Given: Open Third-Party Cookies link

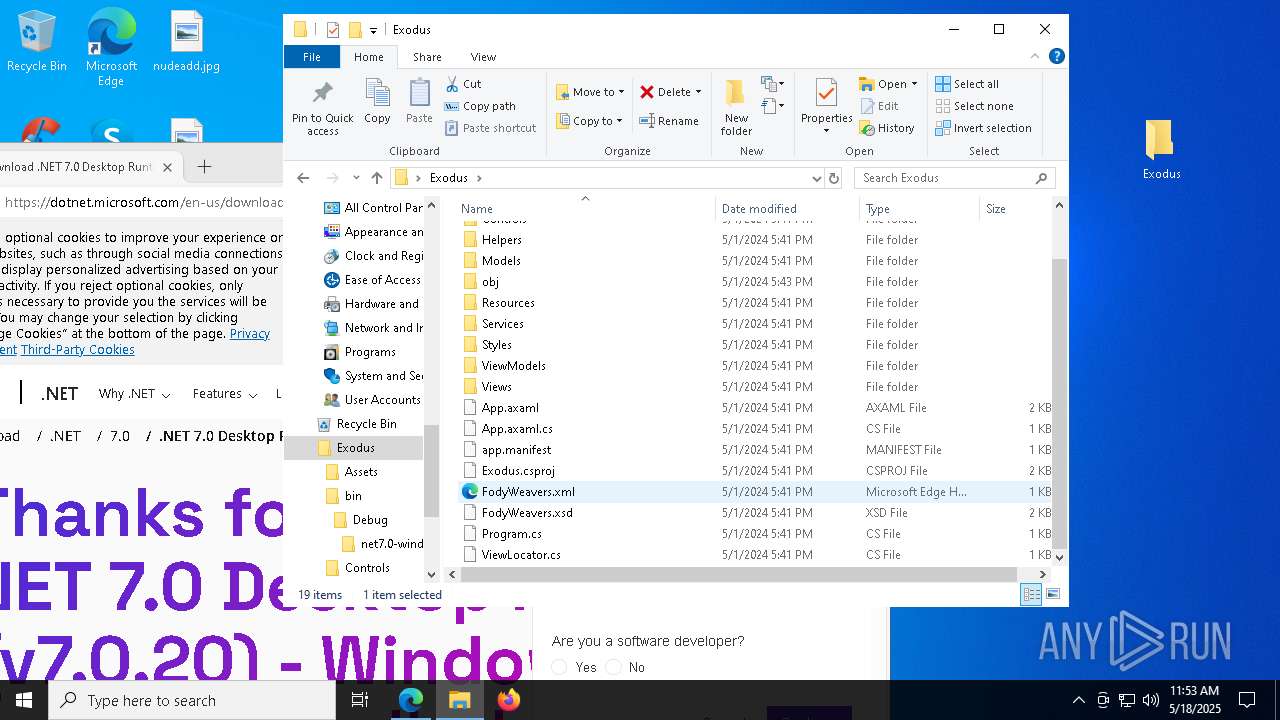Looking at the screenshot, I should (77, 350).
